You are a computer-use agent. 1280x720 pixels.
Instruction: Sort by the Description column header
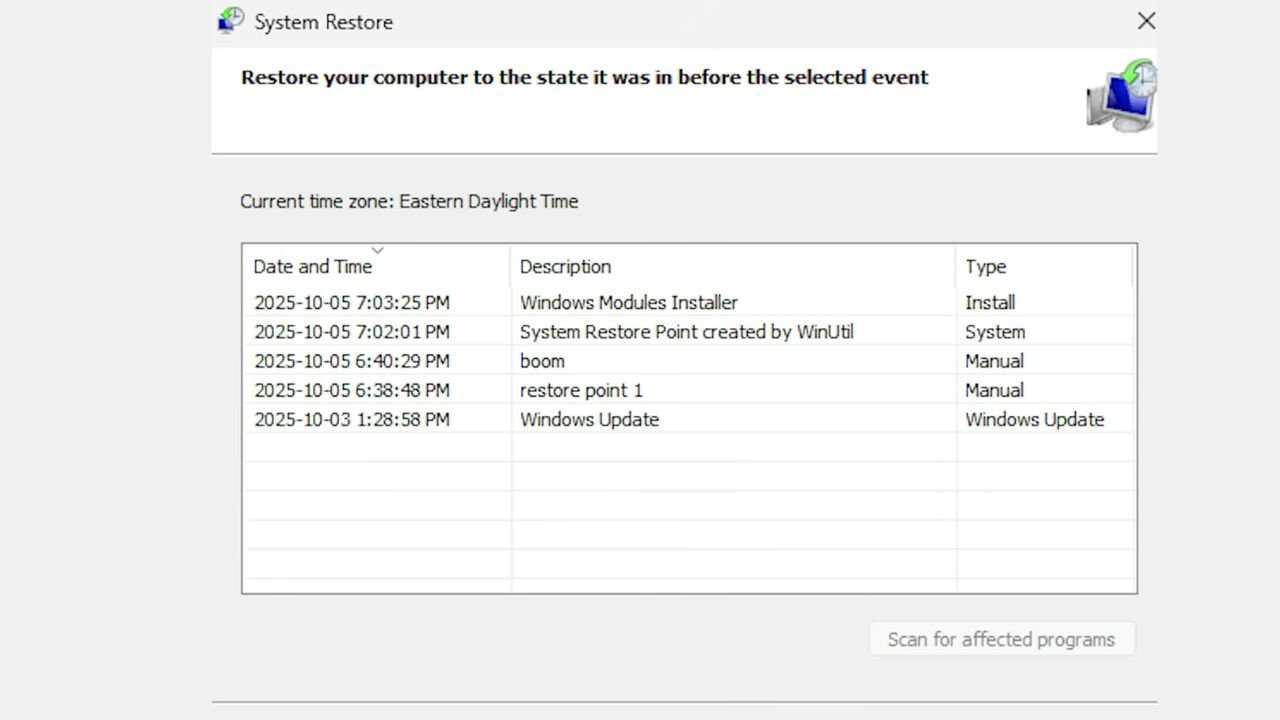click(x=565, y=267)
